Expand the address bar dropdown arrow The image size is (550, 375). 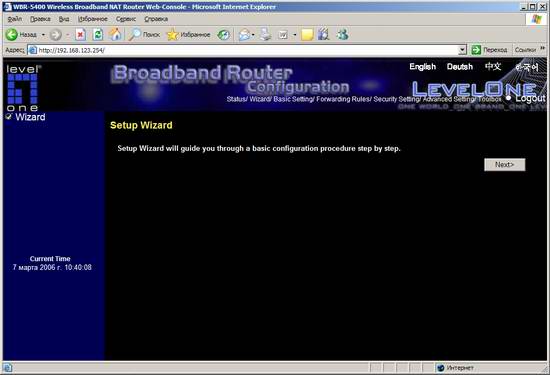click(x=462, y=50)
